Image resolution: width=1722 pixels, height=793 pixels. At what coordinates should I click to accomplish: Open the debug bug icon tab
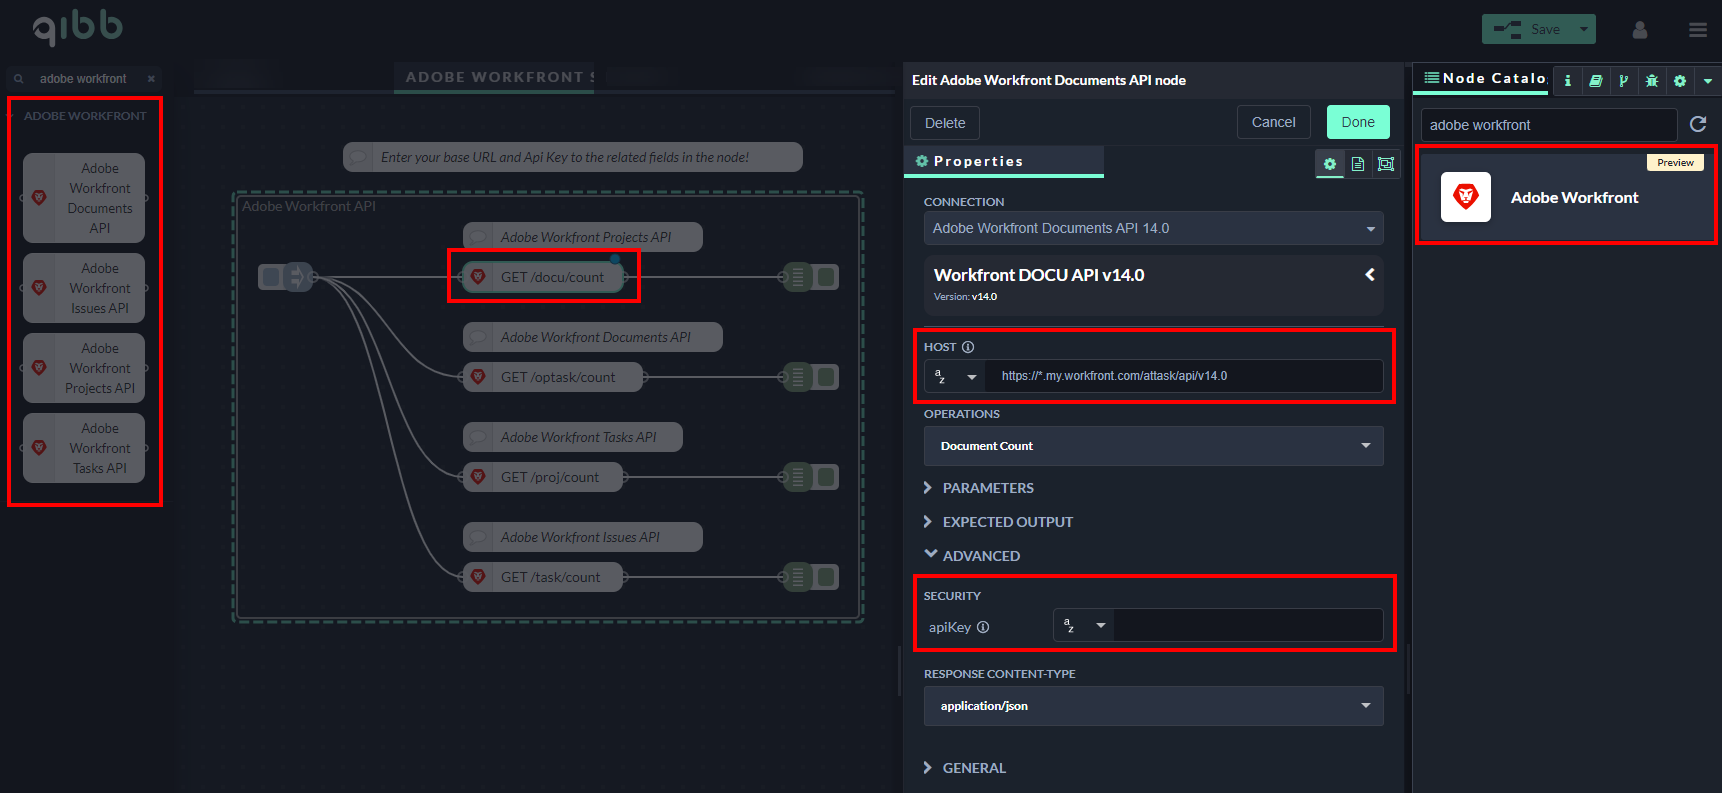(1651, 80)
